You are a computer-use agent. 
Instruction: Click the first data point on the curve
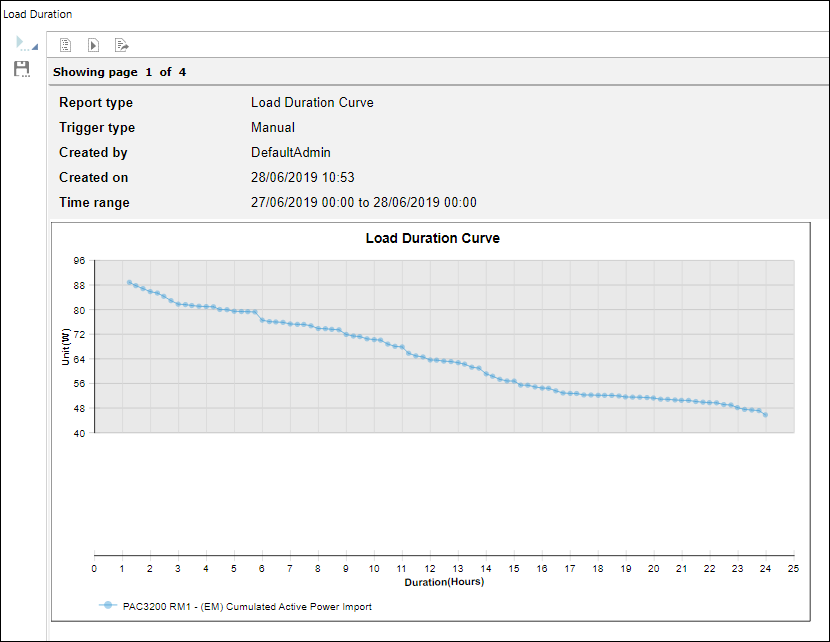(129, 282)
